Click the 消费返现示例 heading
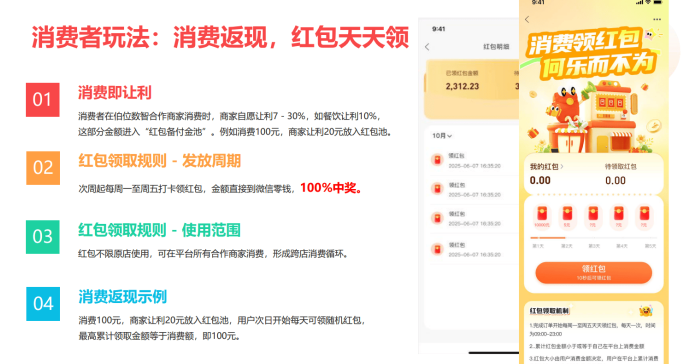The image size is (690, 364). click(x=123, y=297)
